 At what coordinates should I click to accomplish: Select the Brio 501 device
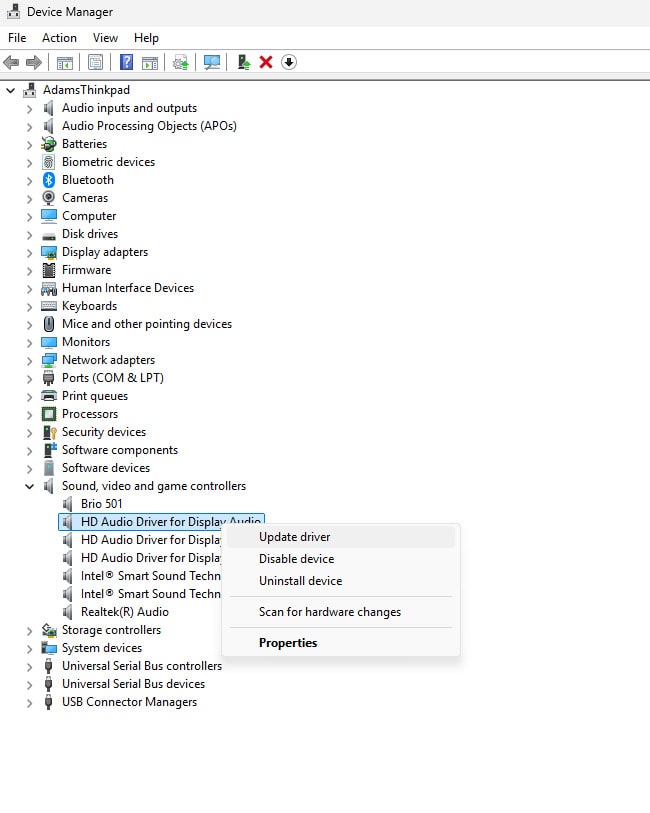101,504
